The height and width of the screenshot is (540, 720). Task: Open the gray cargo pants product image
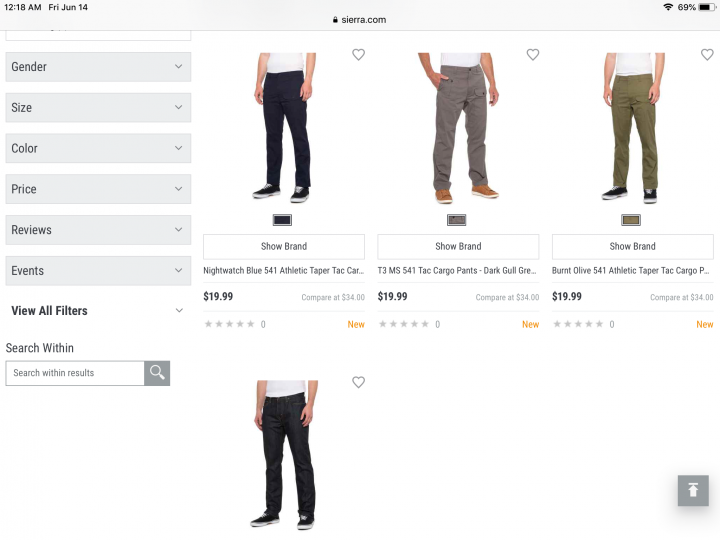pyautogui.click(x=458, y=128)
